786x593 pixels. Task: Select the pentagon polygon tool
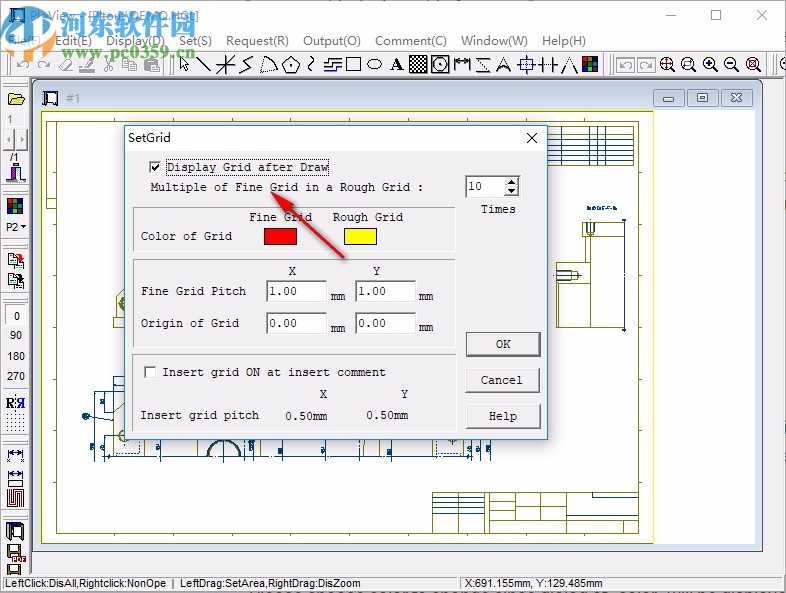(x=291, y=64)
